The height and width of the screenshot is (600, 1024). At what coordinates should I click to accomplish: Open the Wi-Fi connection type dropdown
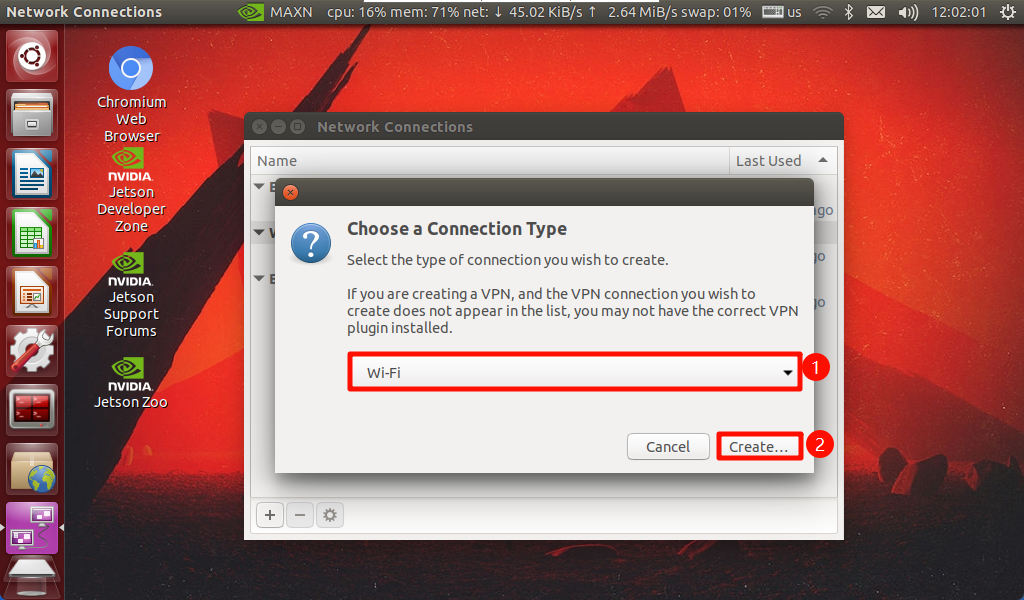(x=575, y=372)
